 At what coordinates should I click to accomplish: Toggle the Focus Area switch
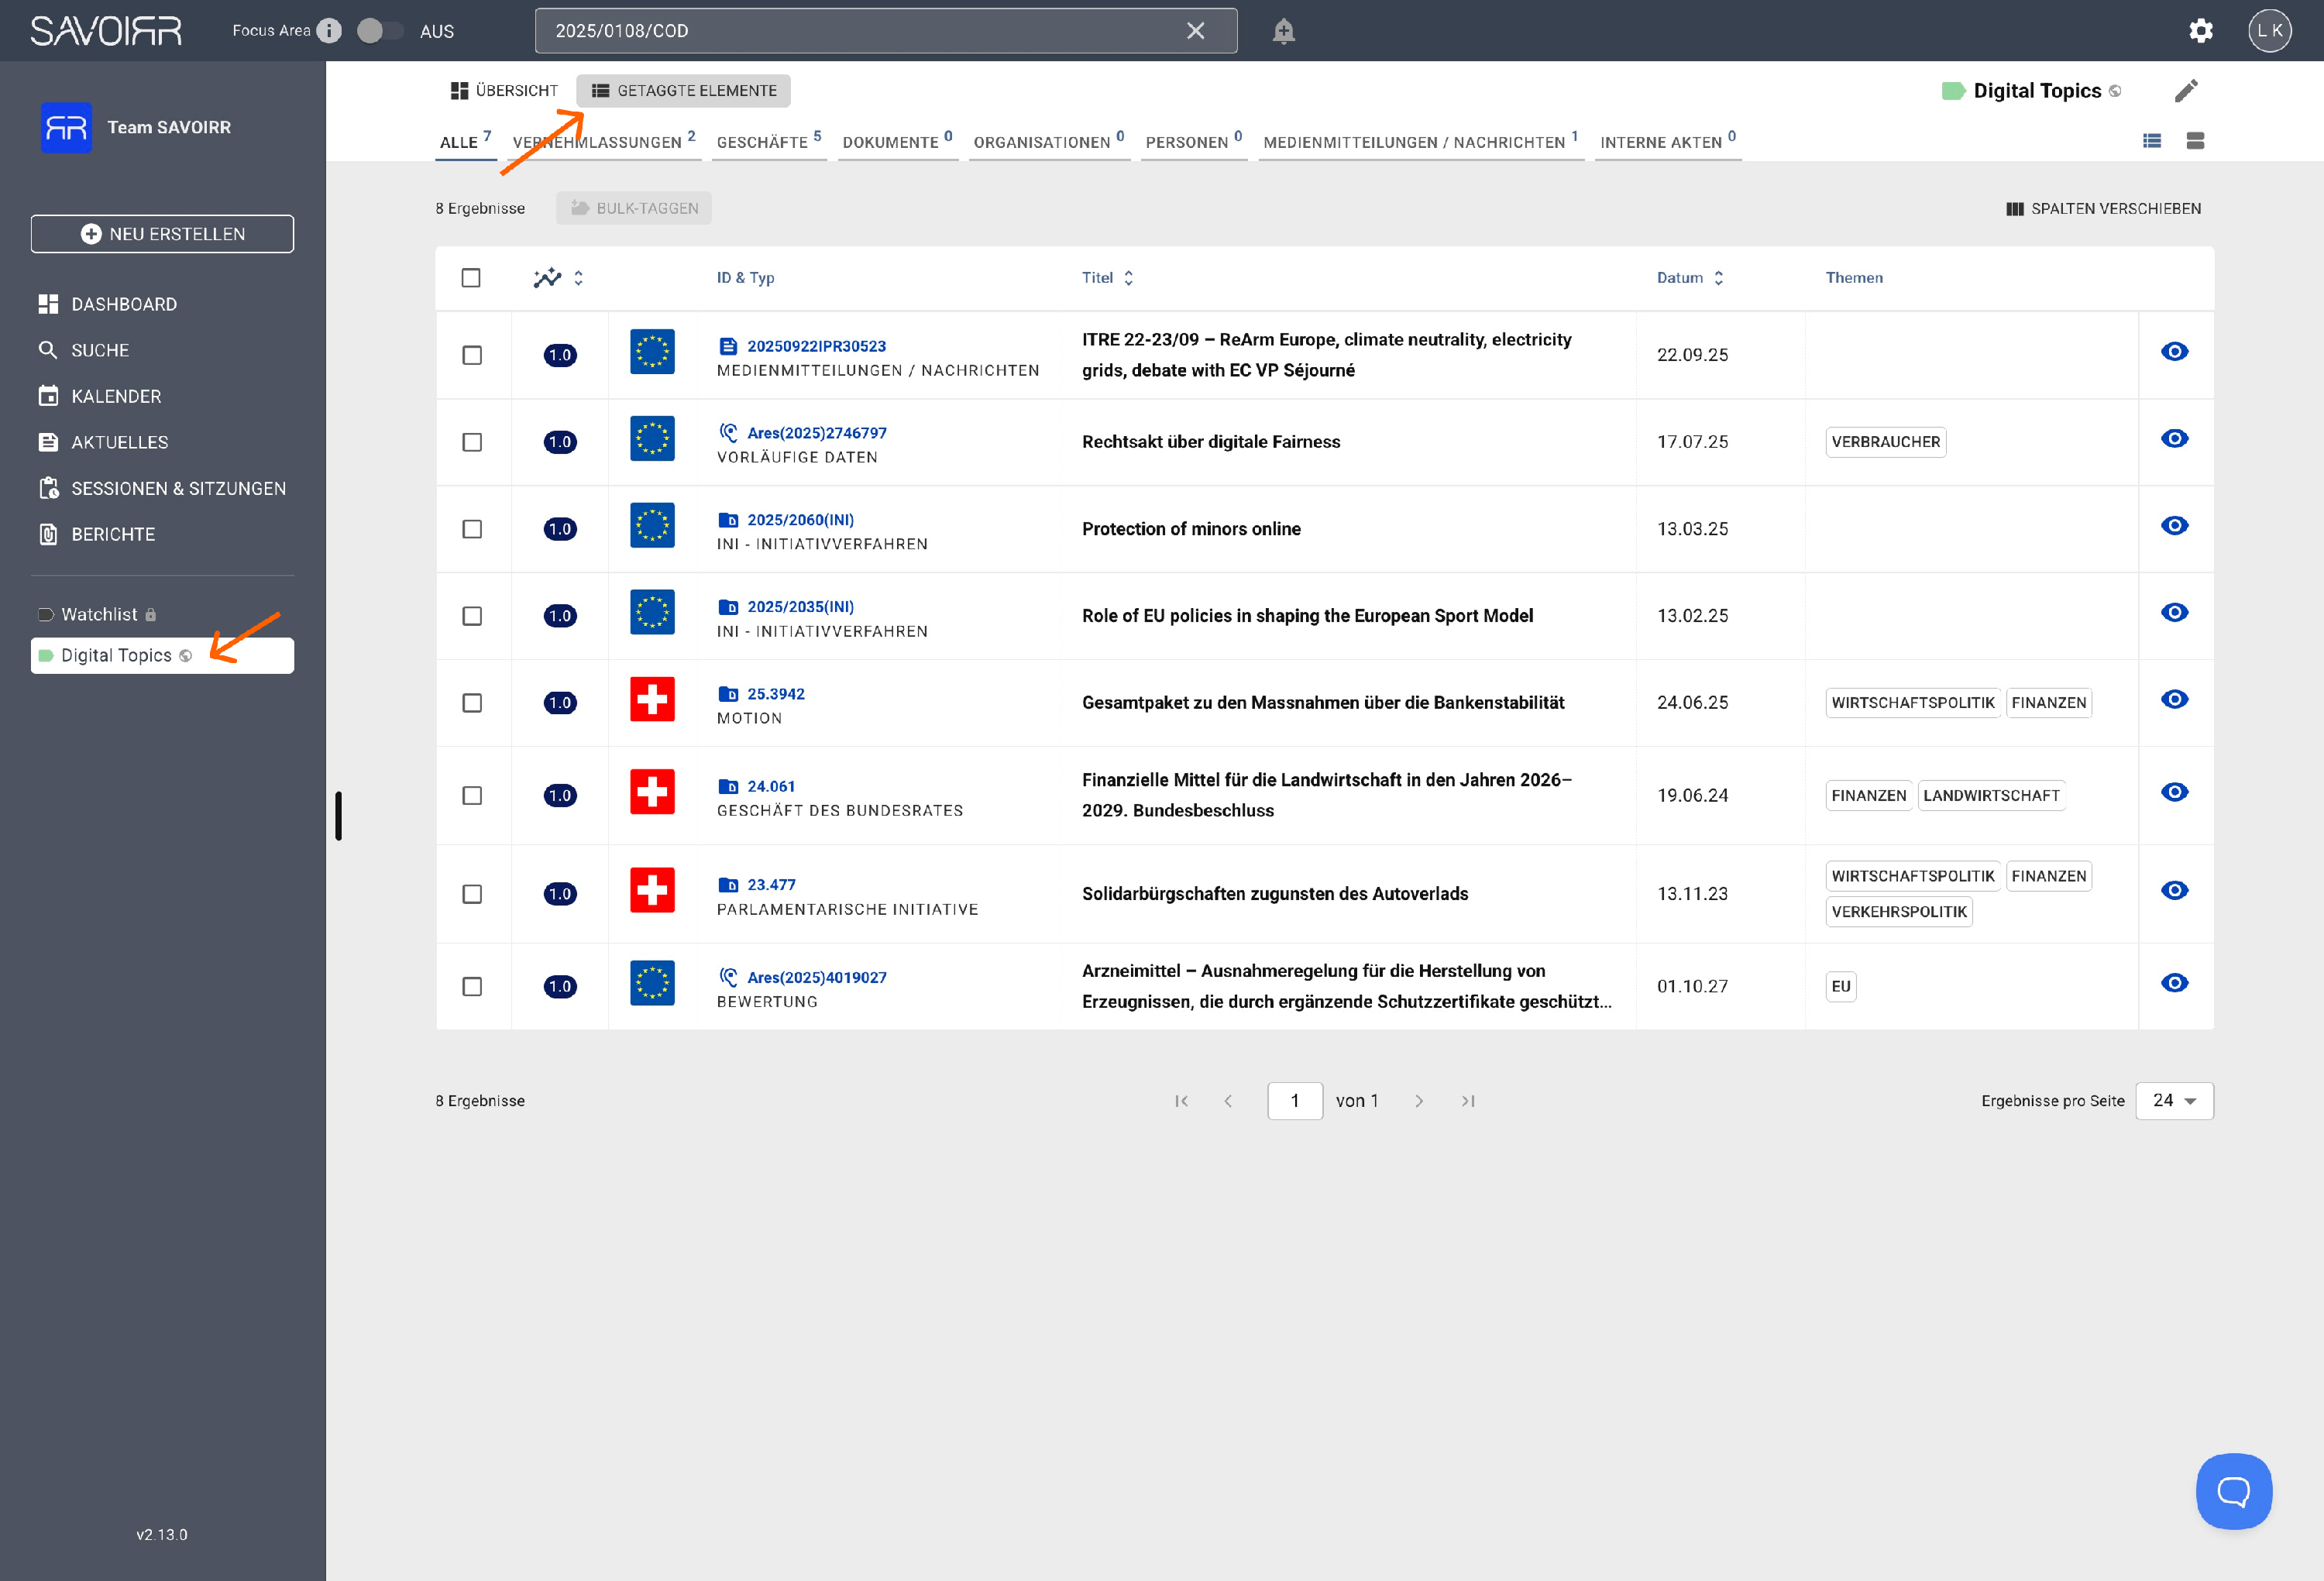pos(379,31)
